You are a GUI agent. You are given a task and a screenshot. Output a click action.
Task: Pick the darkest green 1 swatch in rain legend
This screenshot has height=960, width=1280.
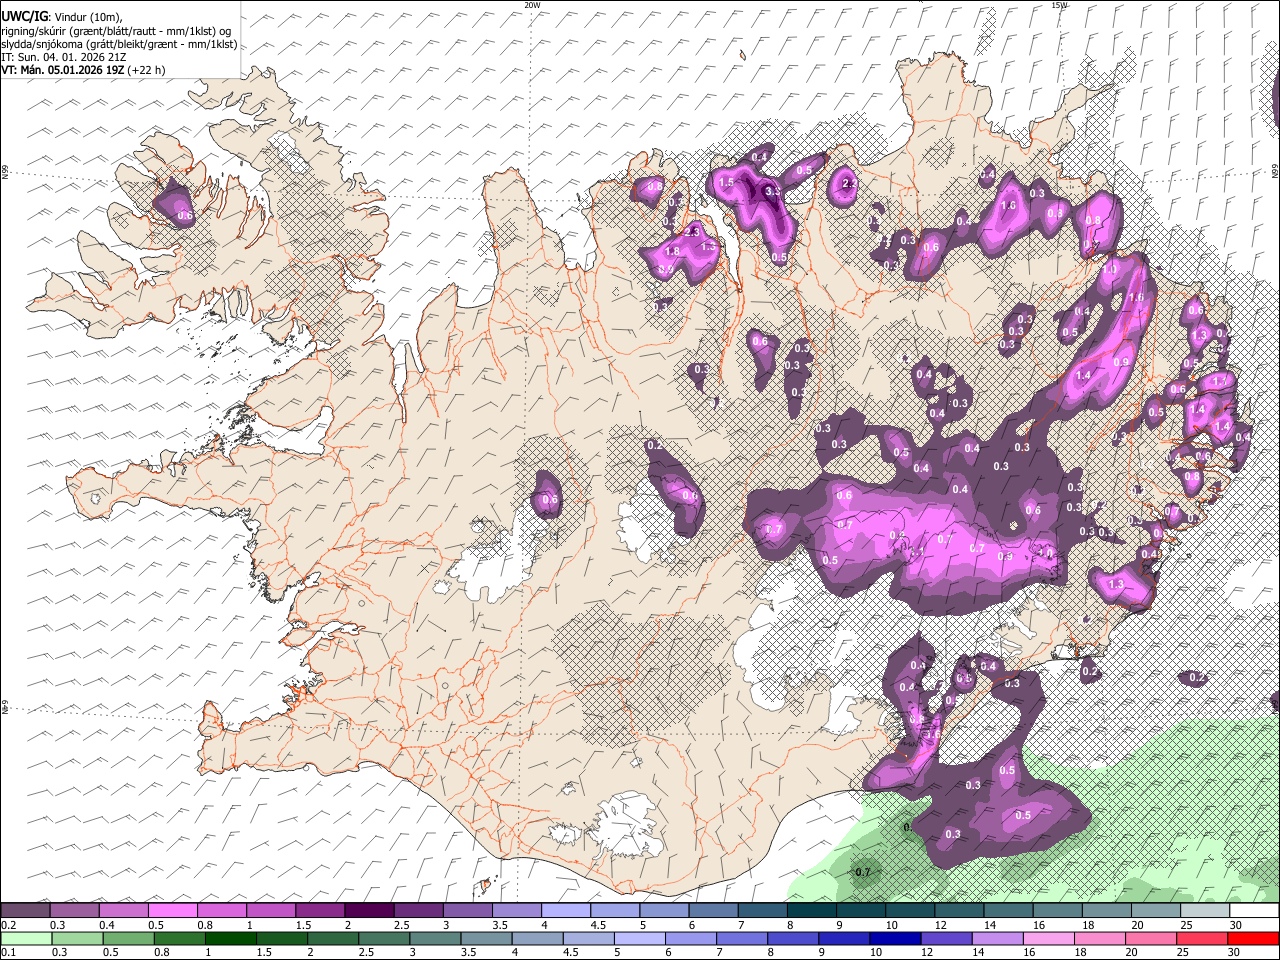tap(230, 938)
